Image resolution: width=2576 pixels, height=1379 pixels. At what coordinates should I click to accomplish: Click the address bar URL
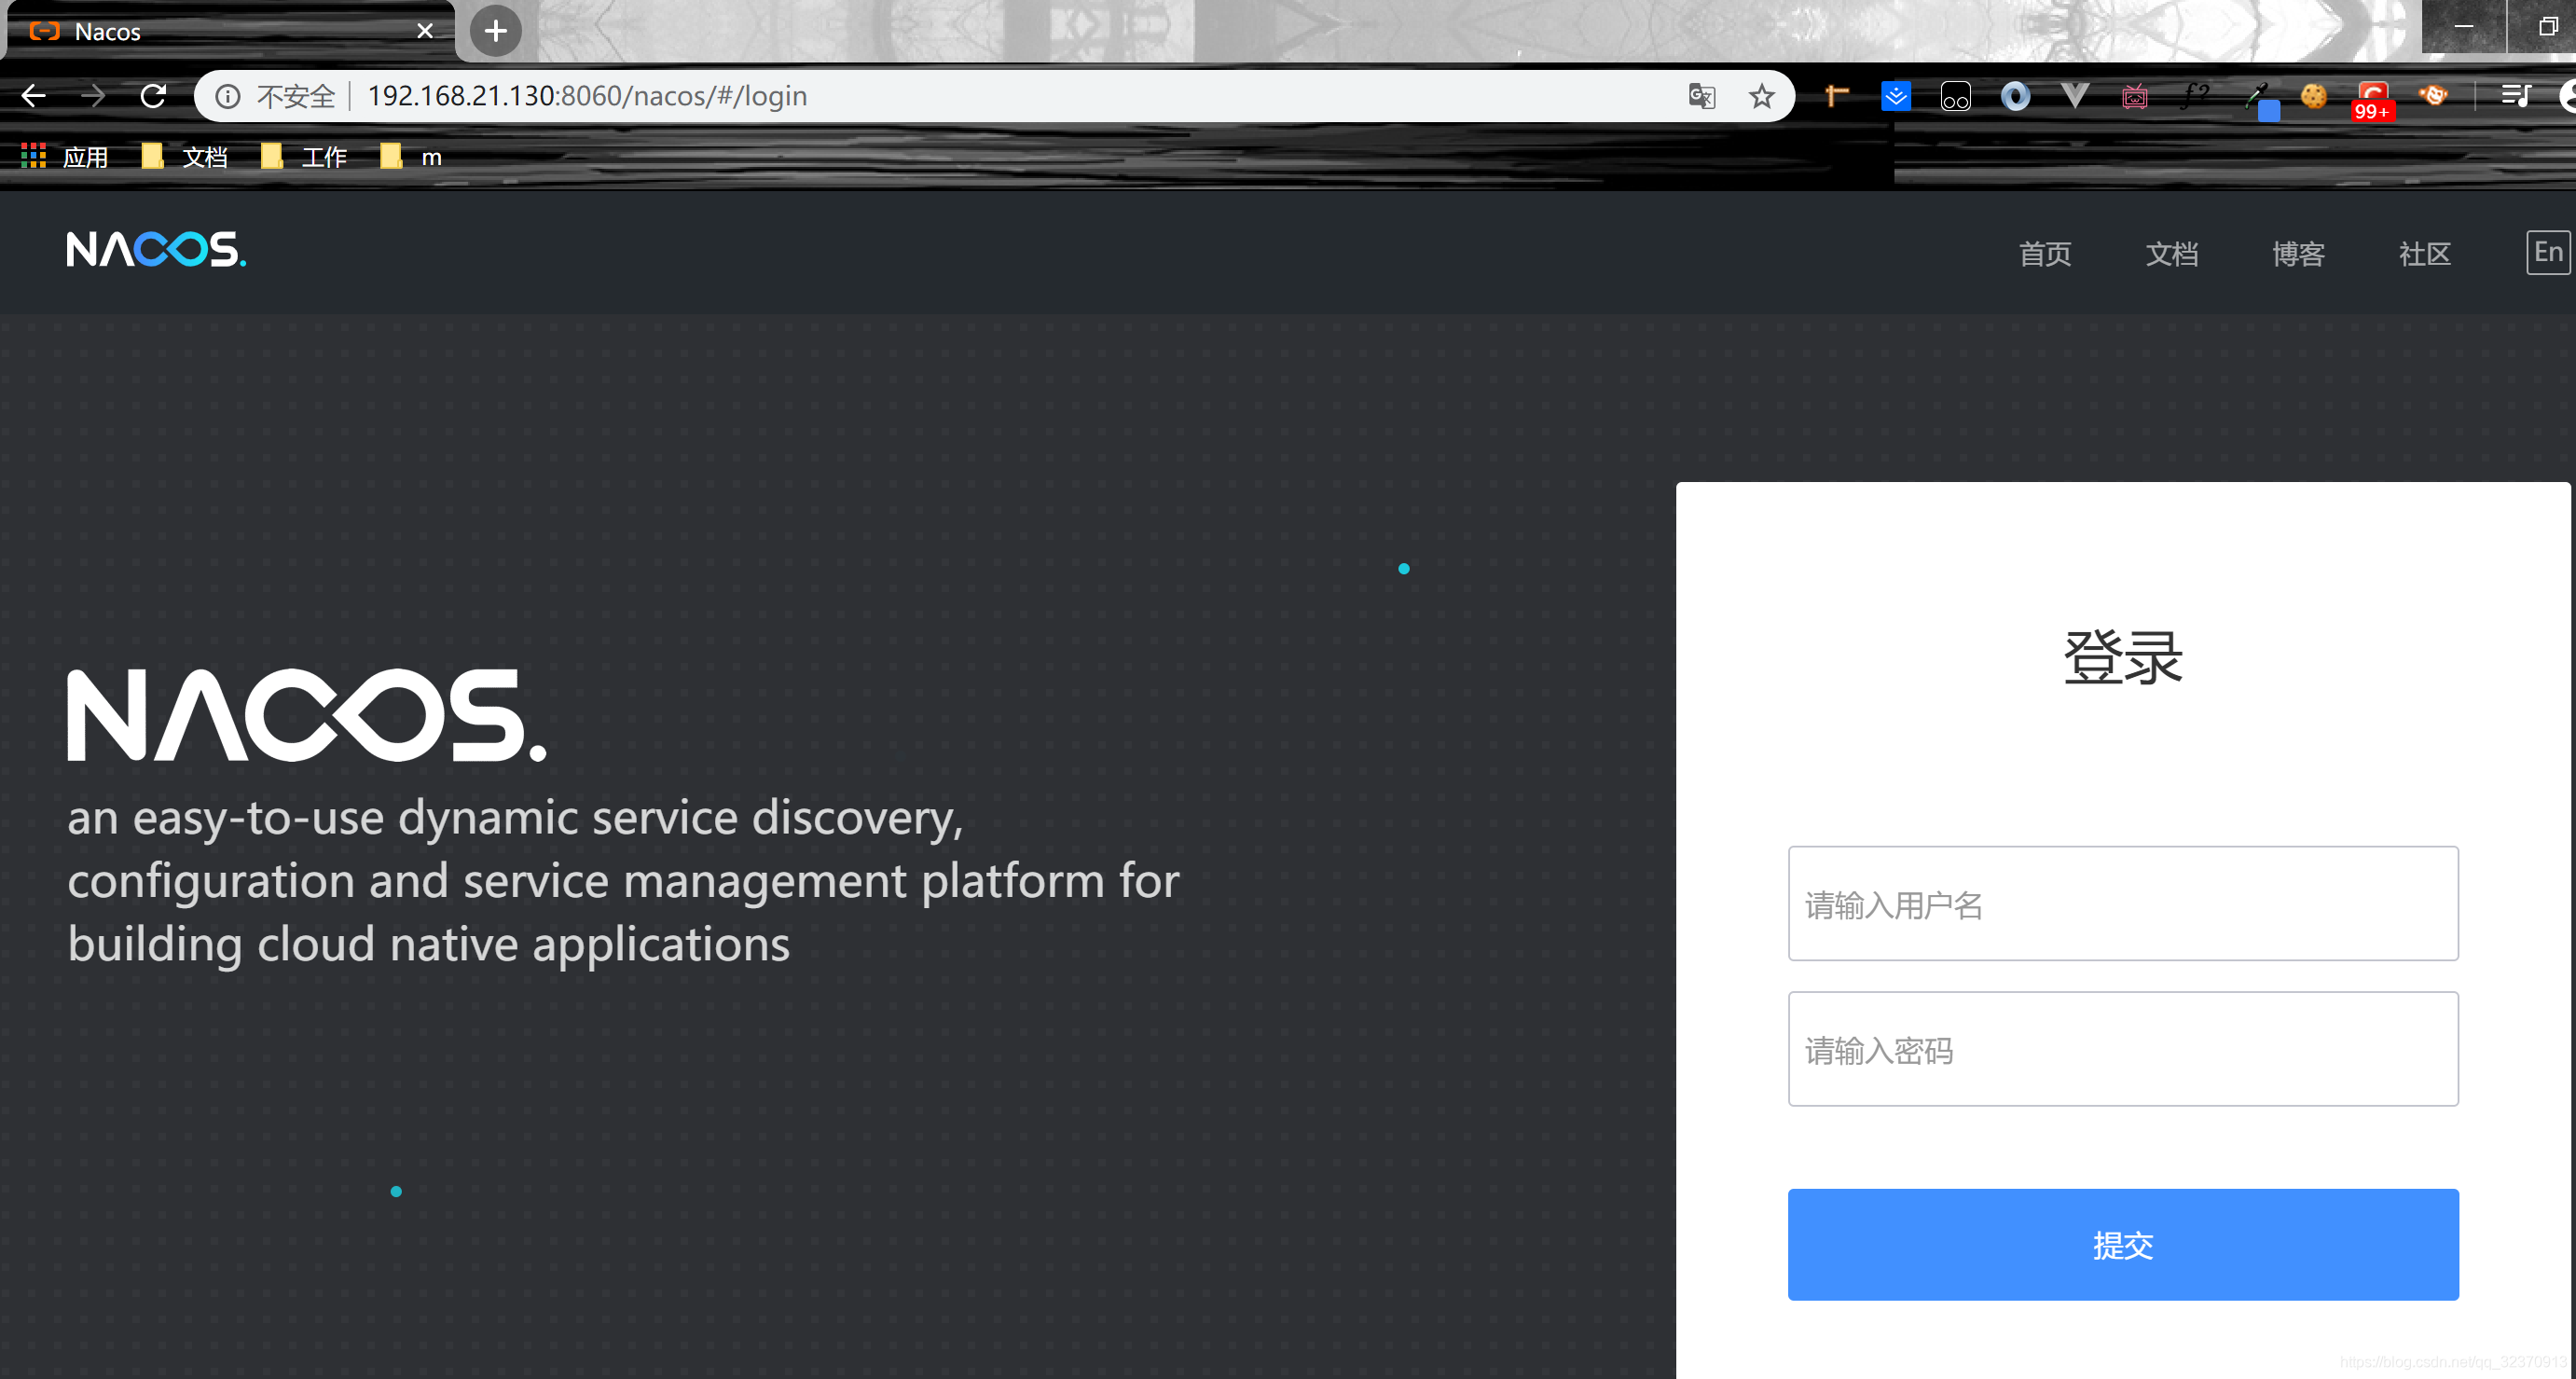(587, 96)
